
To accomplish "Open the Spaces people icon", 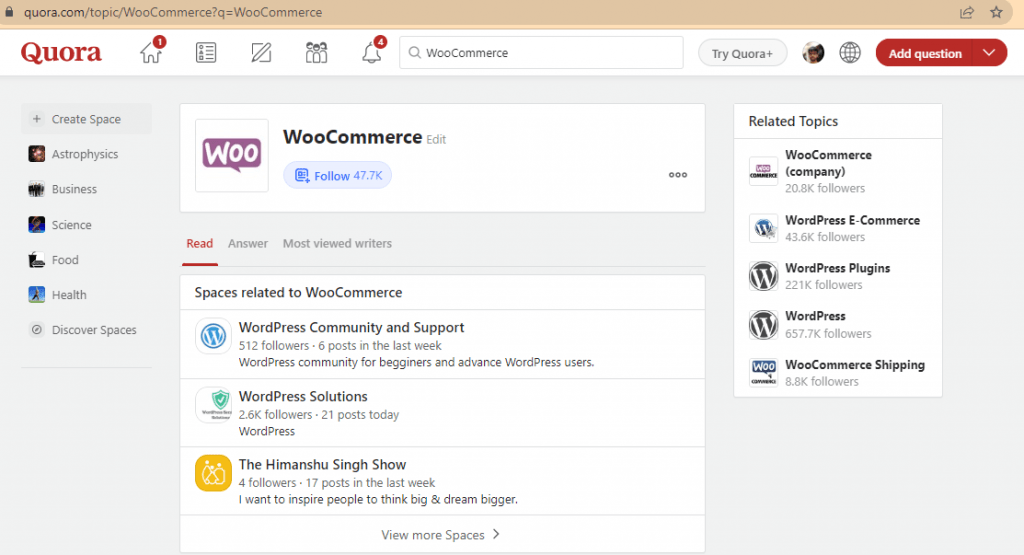I will pyautogui.click(x=316, y=52).
